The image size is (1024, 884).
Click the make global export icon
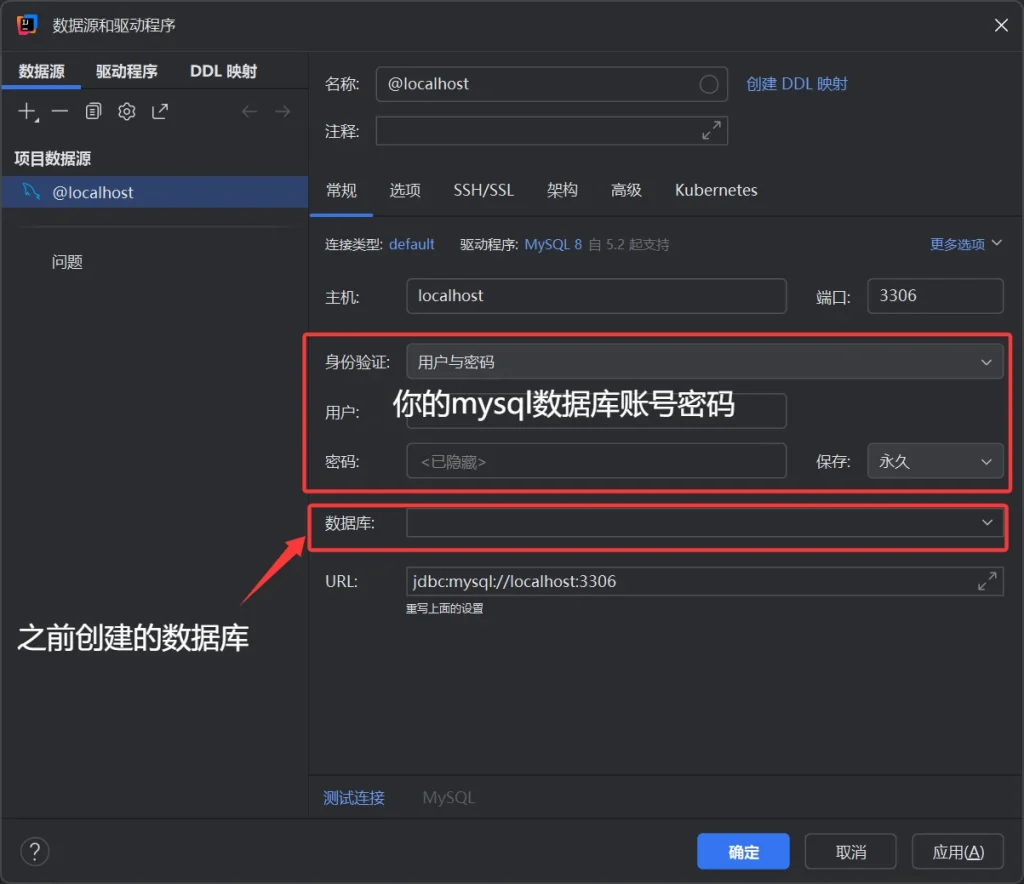click(160, 112)
